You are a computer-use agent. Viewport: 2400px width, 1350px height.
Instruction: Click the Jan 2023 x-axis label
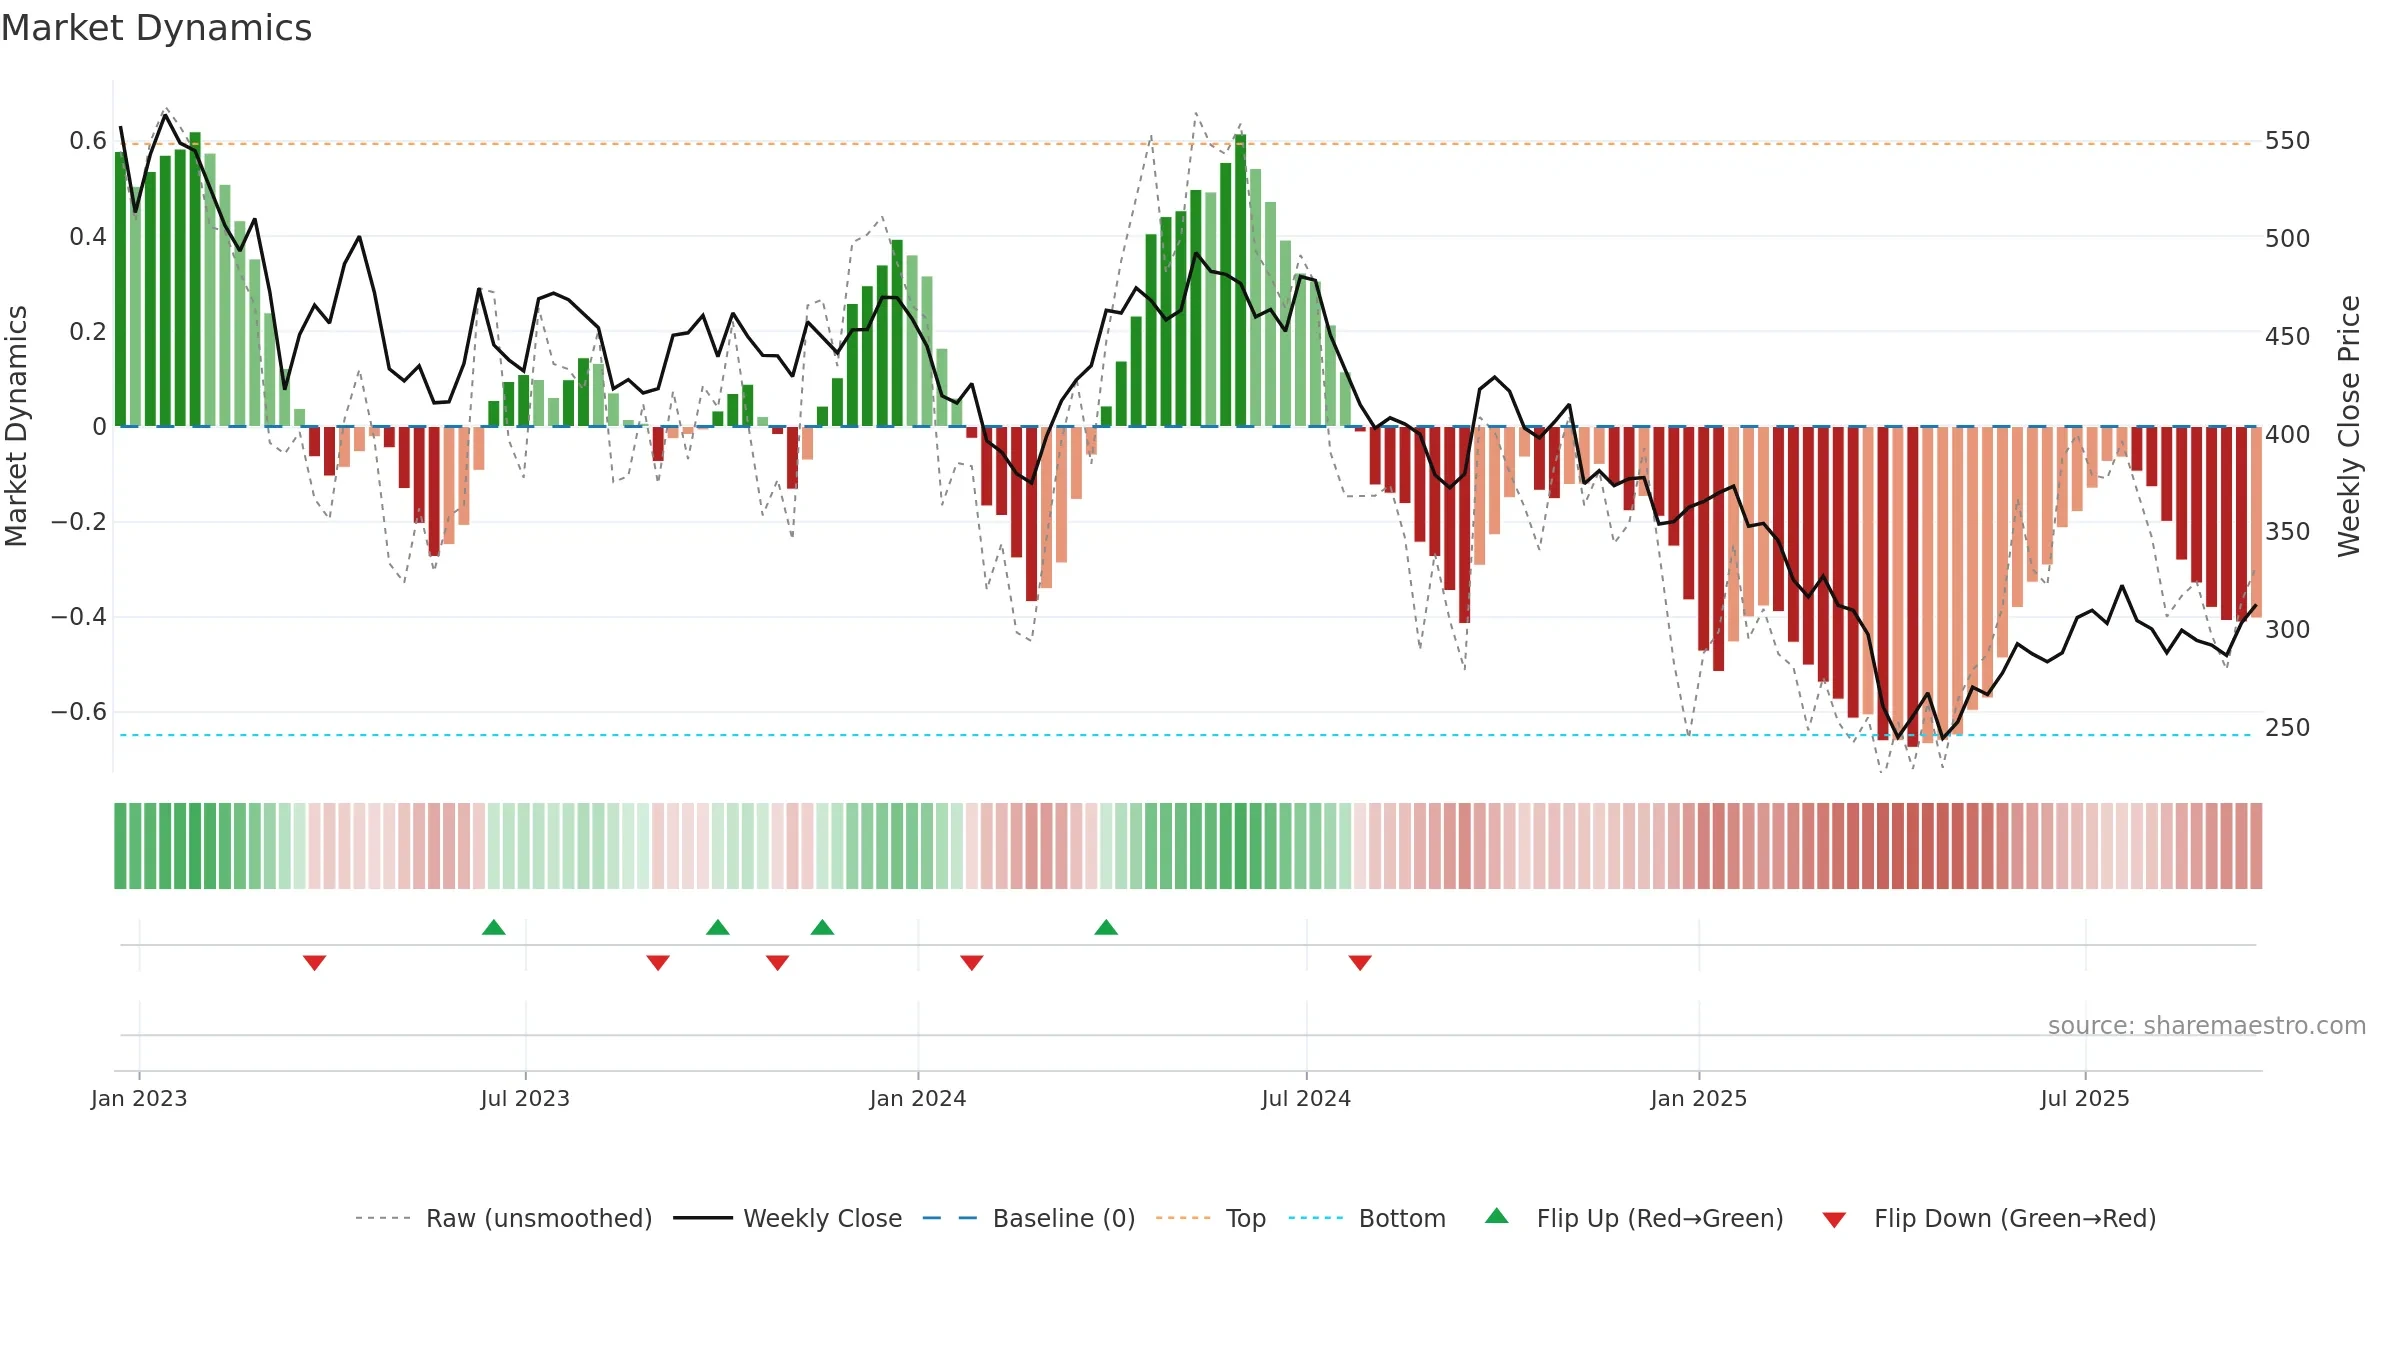[139, 1098]
